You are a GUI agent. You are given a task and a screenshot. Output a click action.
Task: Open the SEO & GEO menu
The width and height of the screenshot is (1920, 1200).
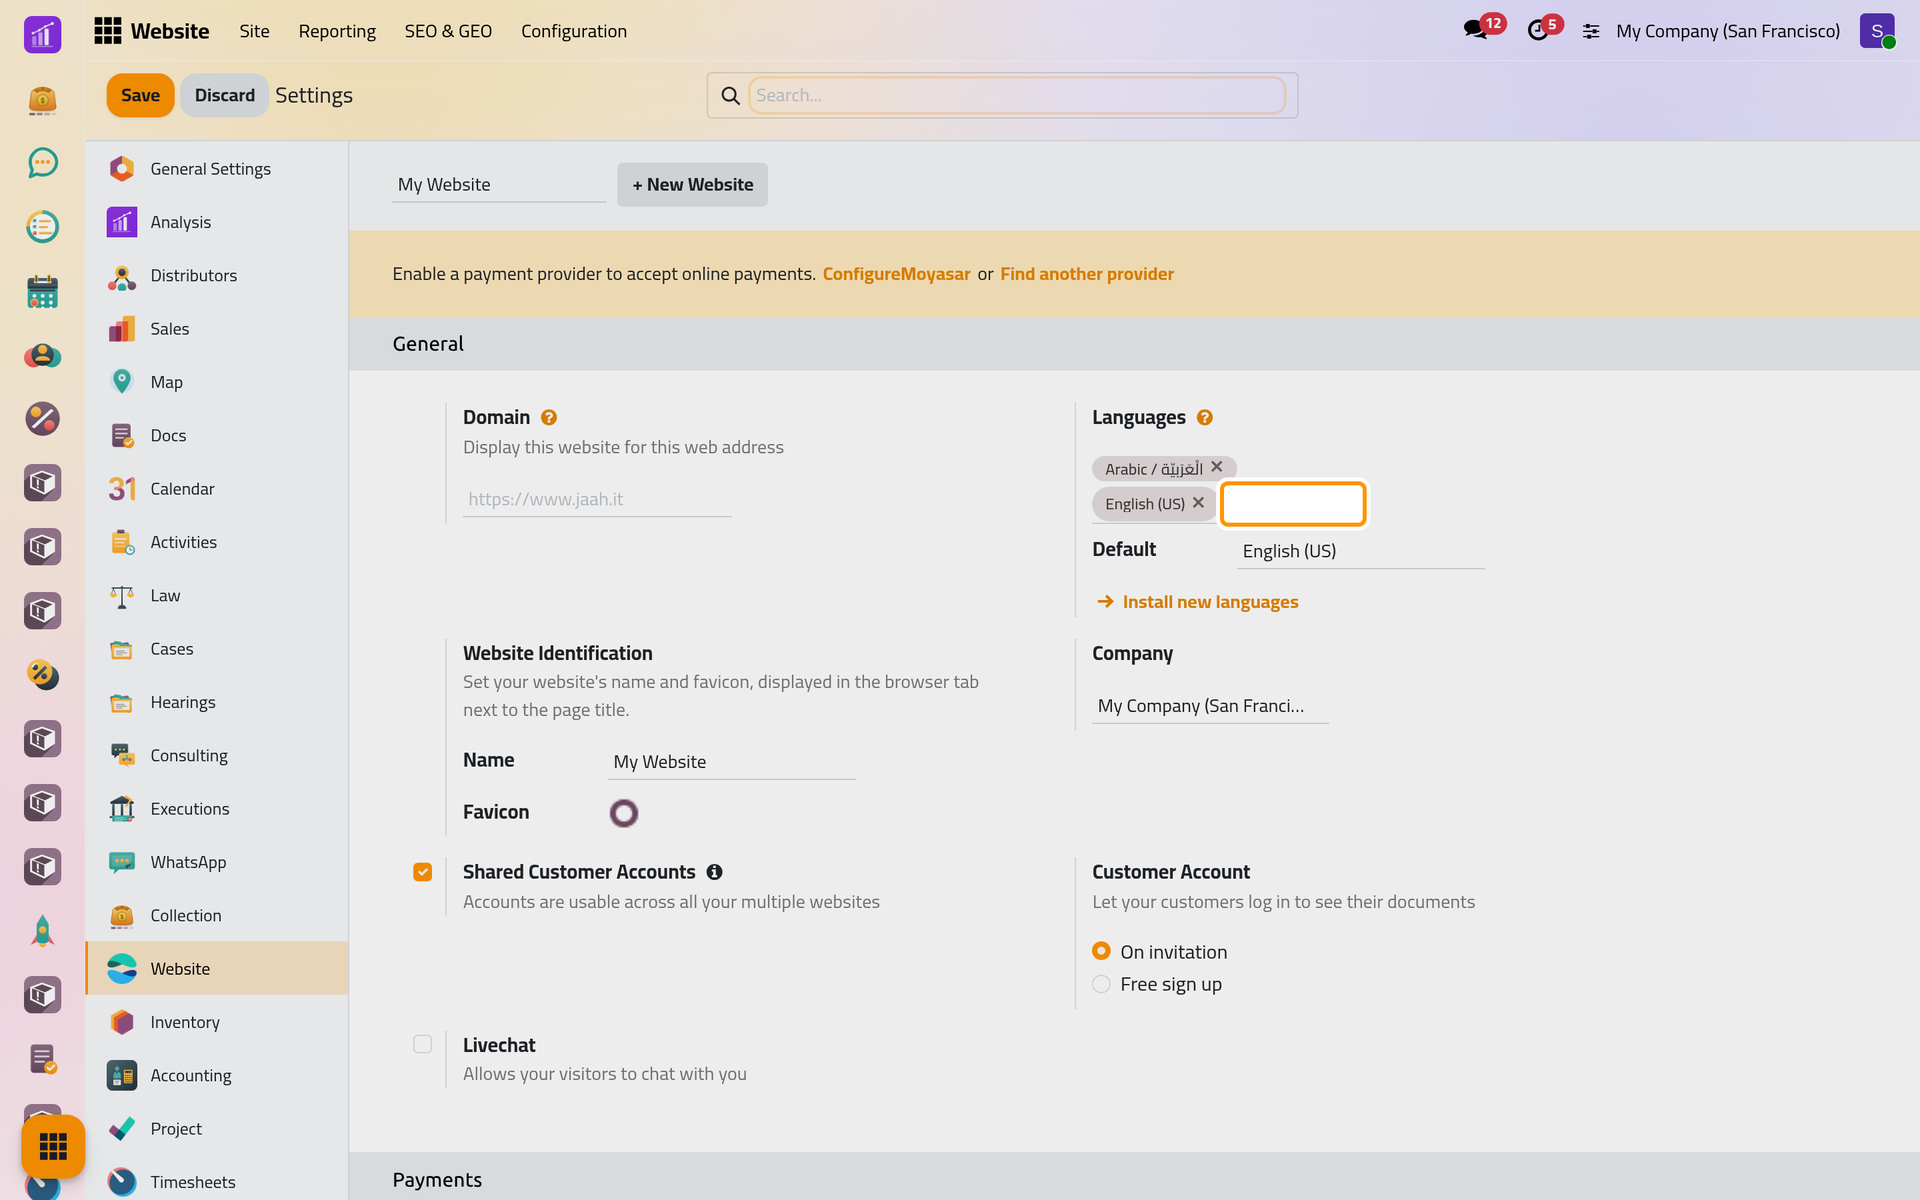point(448,31)
